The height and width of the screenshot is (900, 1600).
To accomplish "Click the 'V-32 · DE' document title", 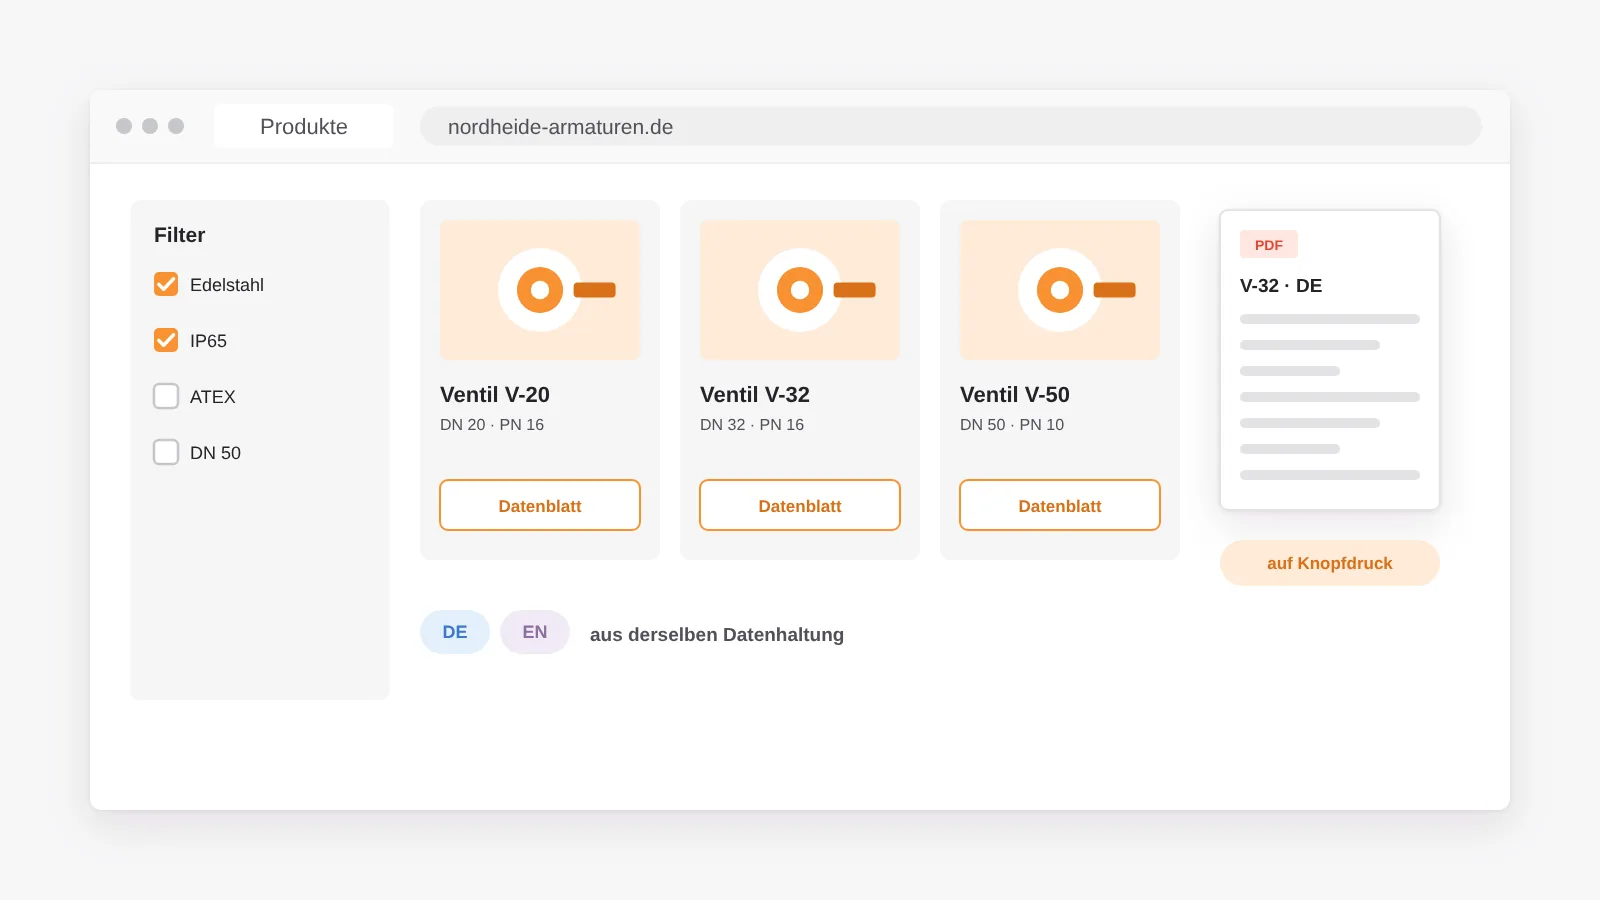I will point(1281,286).
